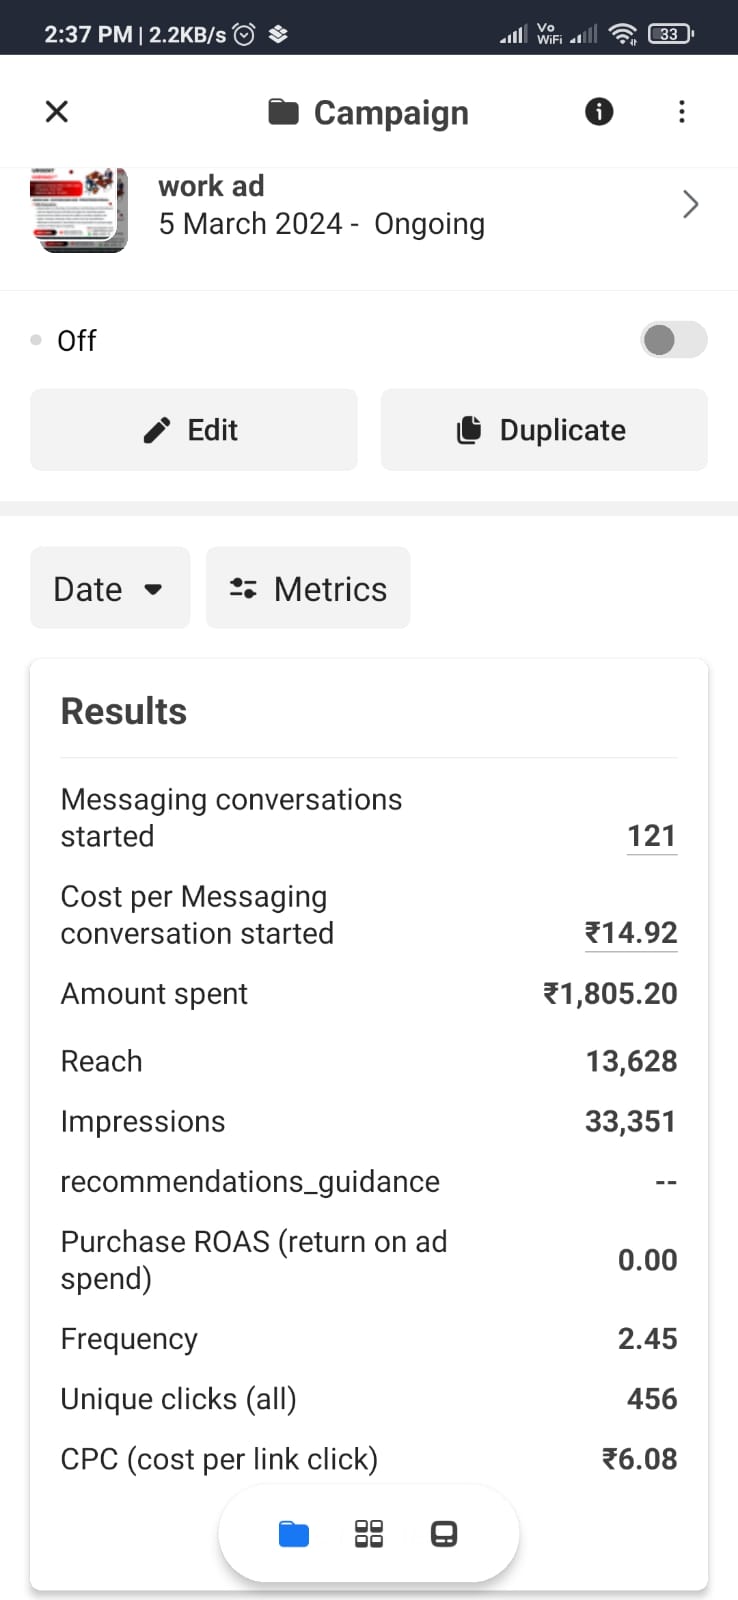Switch to ads view icon in bottom bar
Viewport: 738px width, 1600px height.
pyautogui.click(x=444, y=1534)
